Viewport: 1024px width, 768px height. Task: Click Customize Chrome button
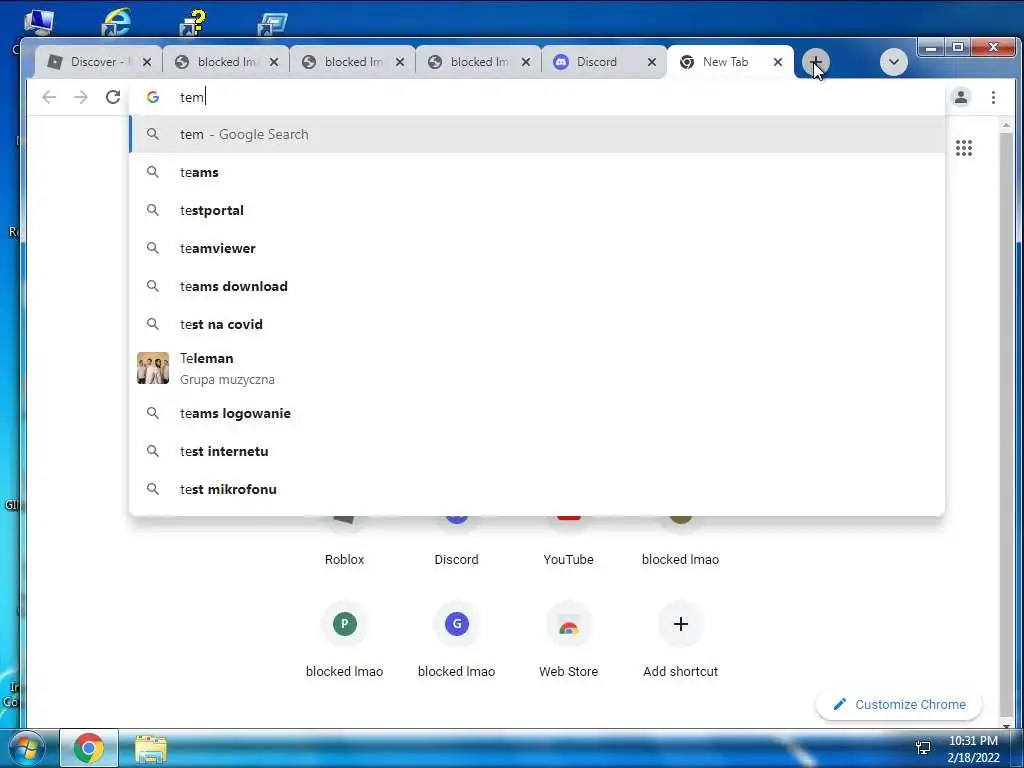coord(899,705)
